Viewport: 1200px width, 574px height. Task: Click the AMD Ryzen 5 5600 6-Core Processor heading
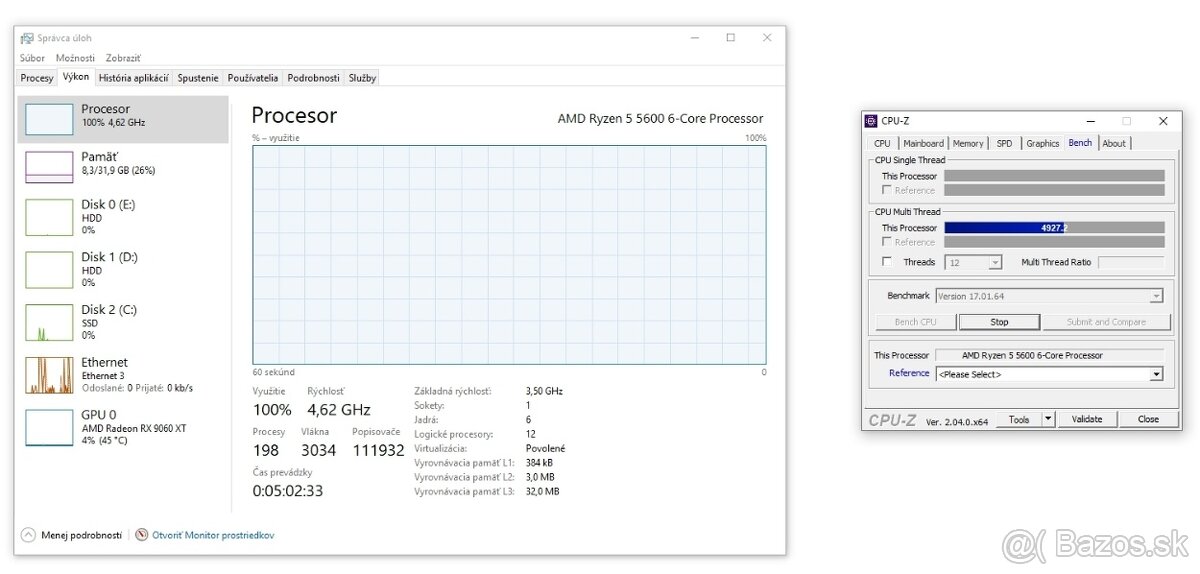point(660,119)
